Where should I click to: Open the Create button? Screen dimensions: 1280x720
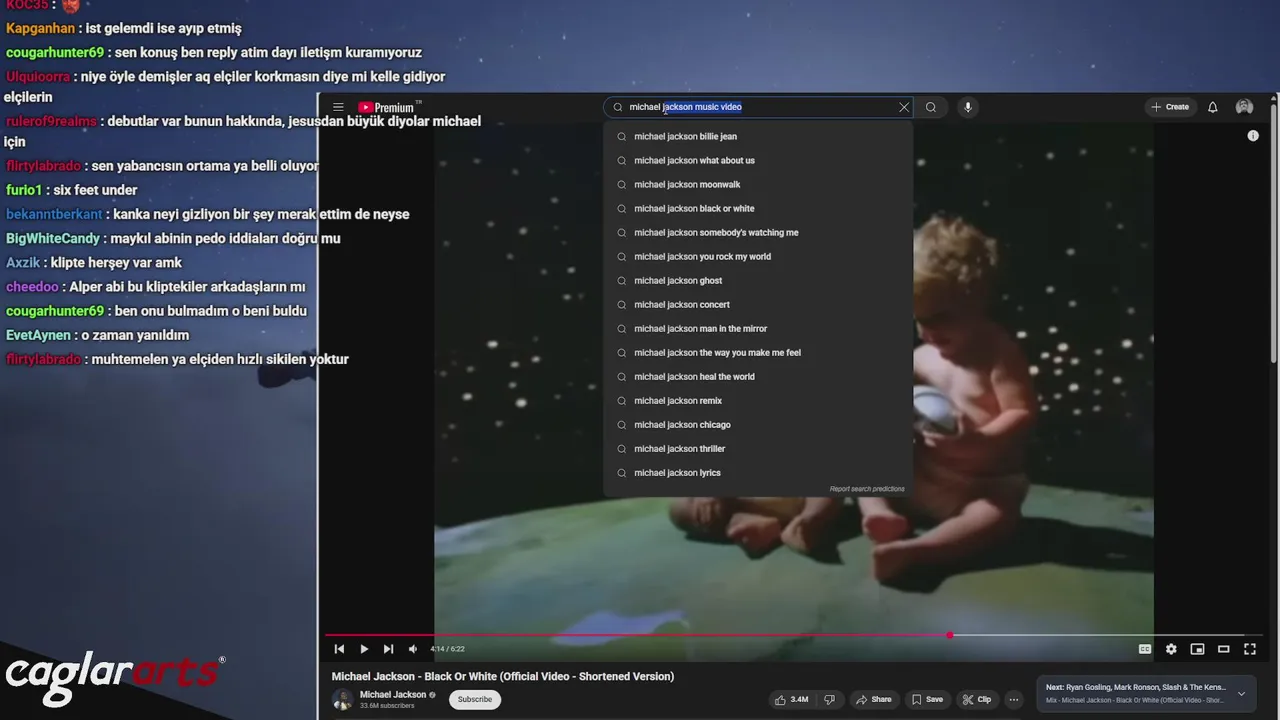pos(1170,107)
